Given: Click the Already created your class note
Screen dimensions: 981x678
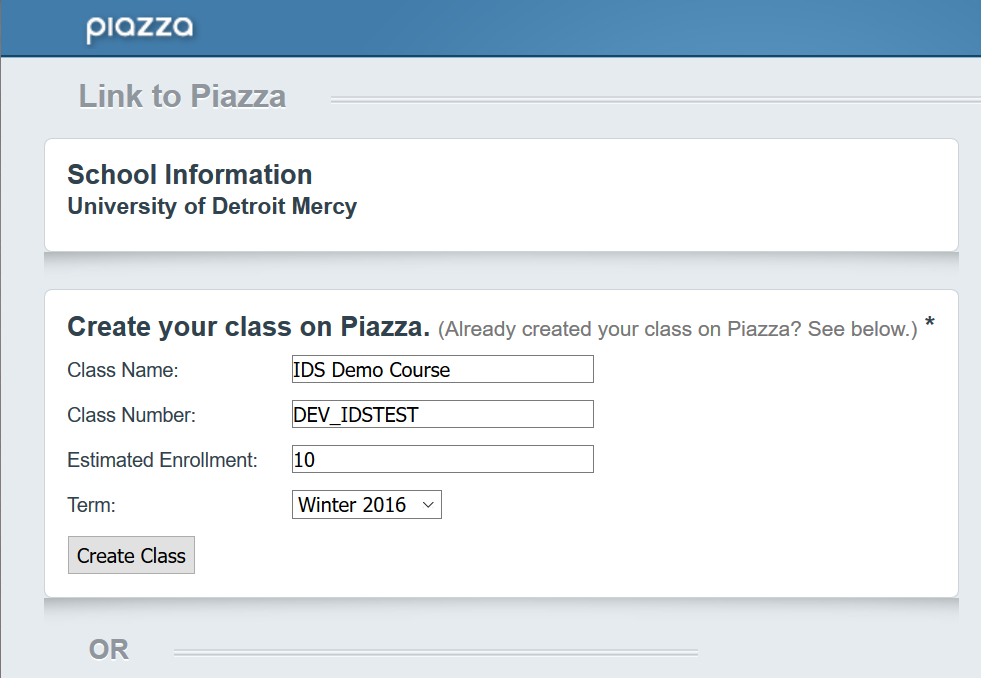Looking at the screenshot, I should [x=678, y=329].
